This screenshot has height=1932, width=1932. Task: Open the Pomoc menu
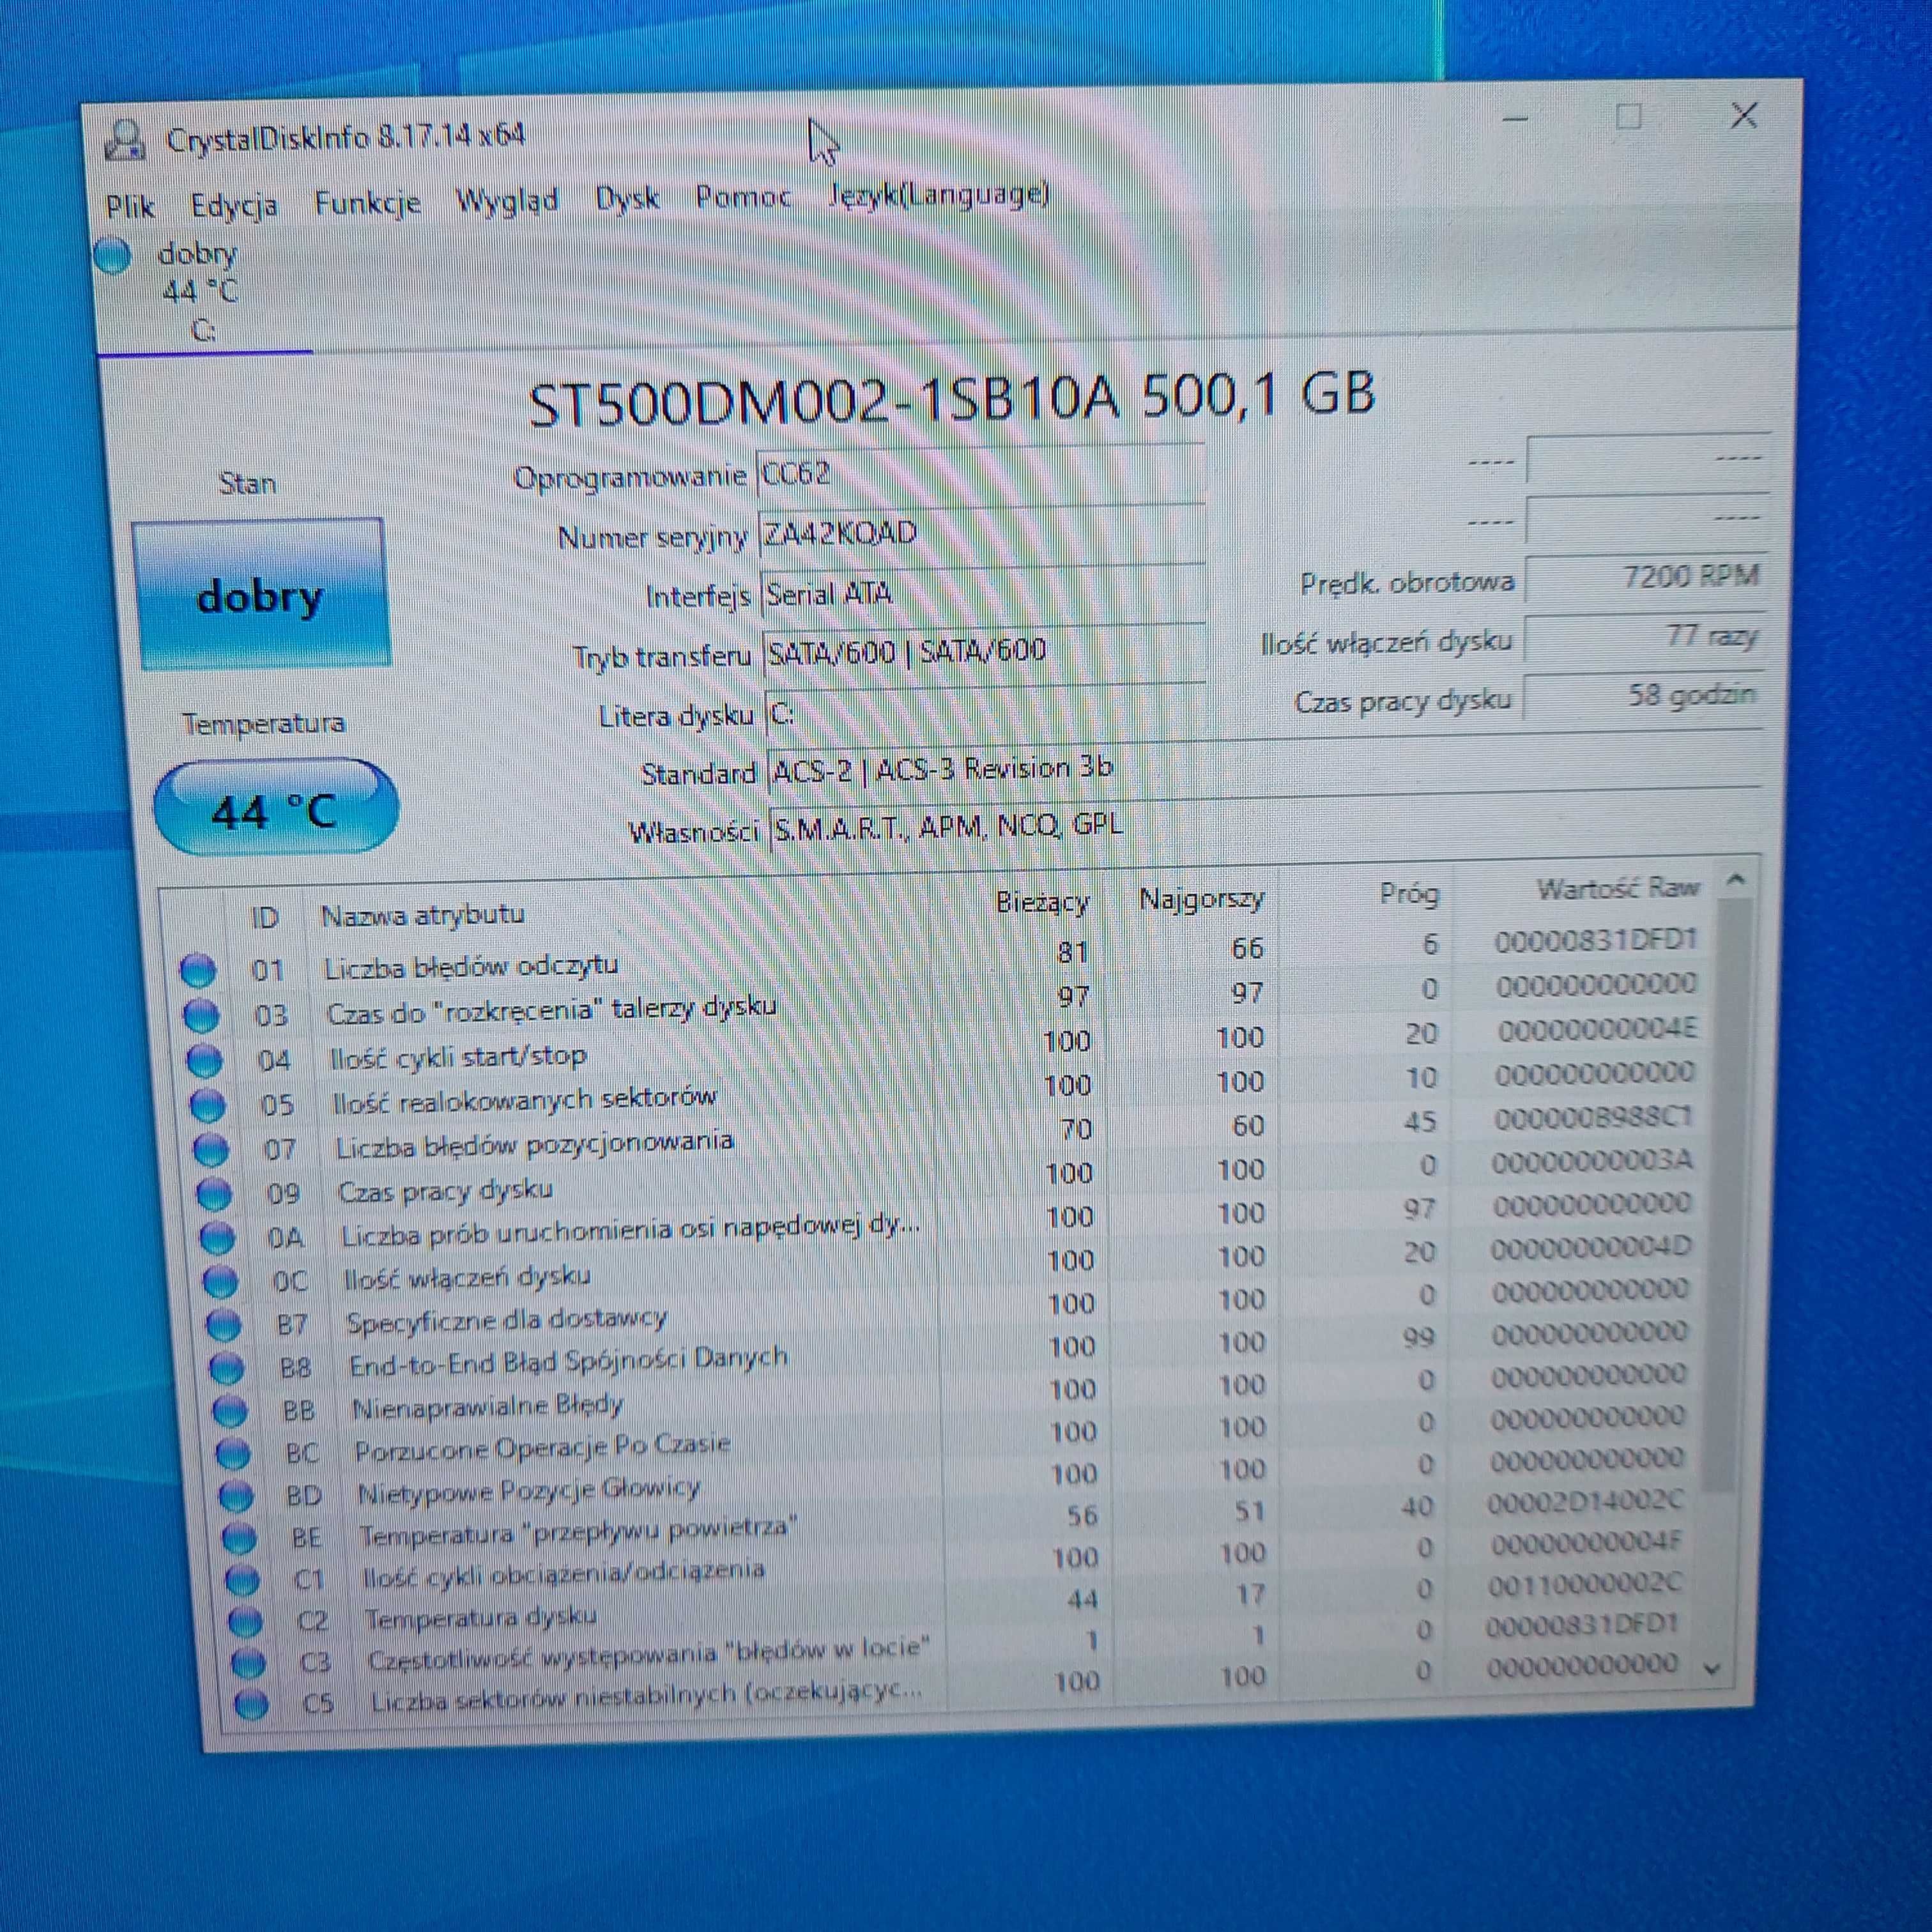pos(743,196)
